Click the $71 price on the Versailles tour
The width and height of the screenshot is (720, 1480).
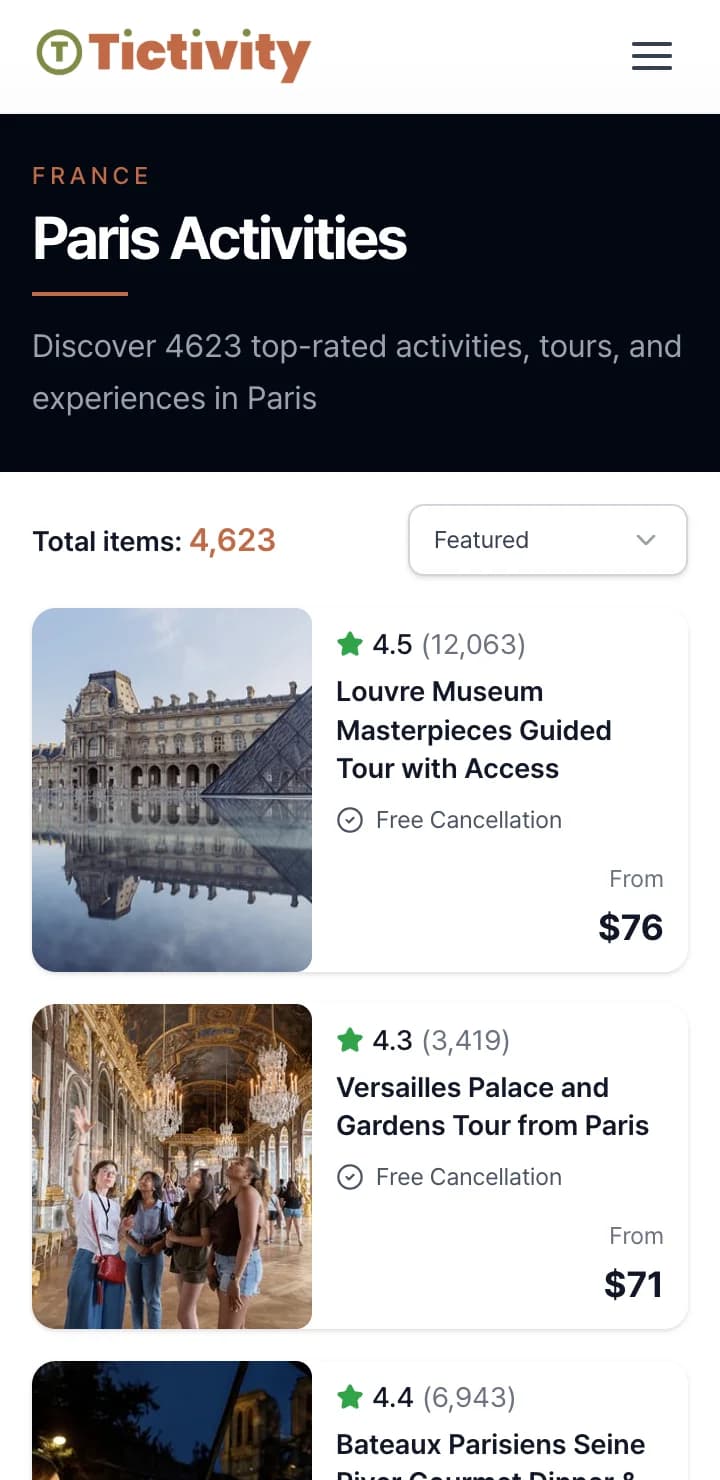pos(633,1284)
